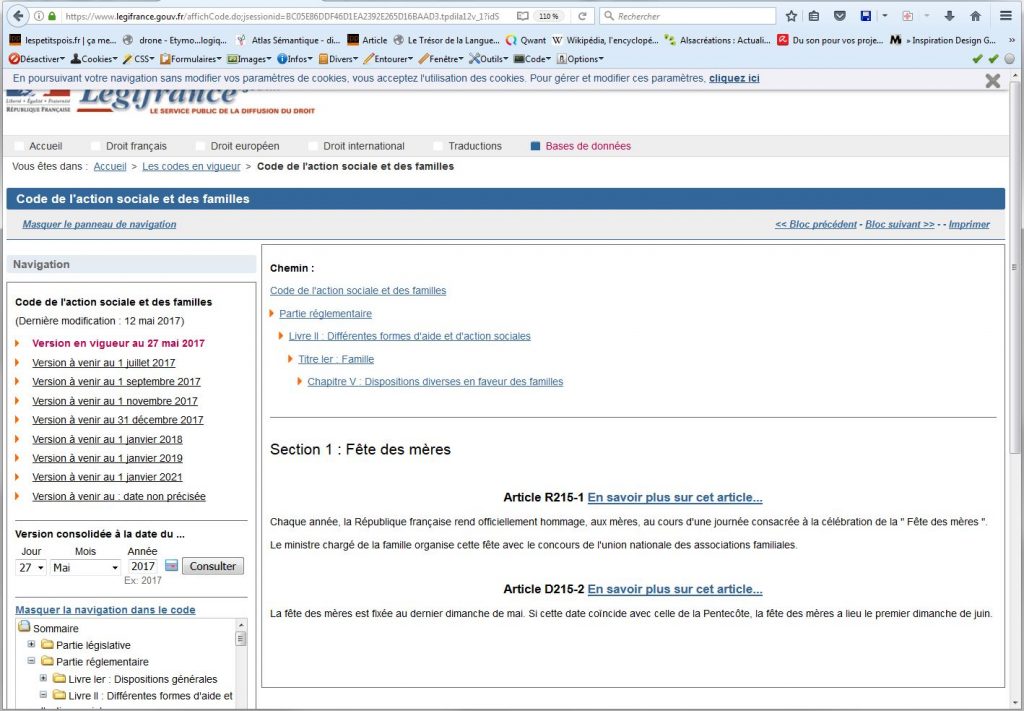Open the Jour day dropdown

(x=31, y=567)
